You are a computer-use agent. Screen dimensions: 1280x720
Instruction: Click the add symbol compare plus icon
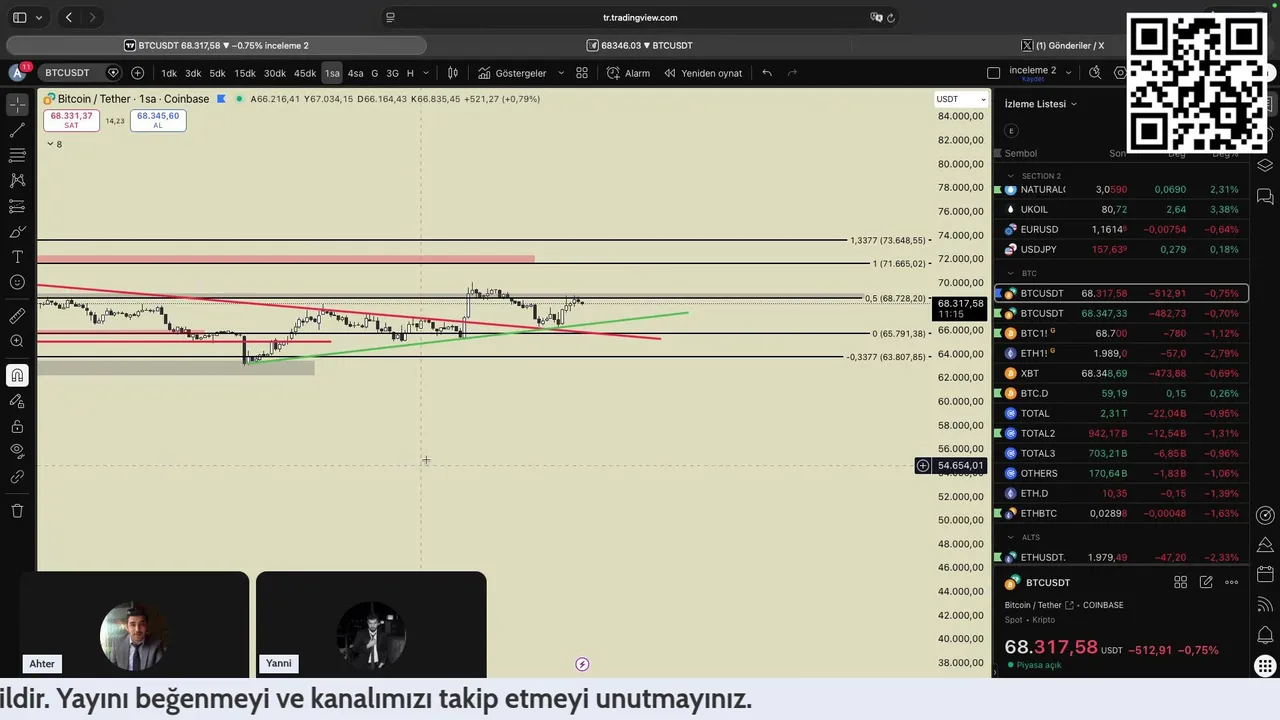[137, 73]
